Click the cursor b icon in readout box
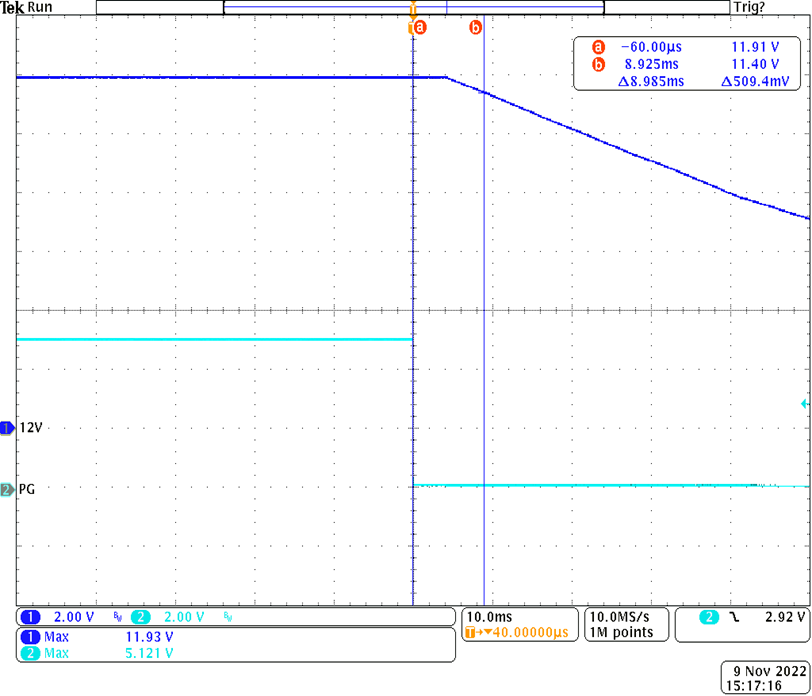The height and width of the screenshot is (696, 812). tap(598, 65)
